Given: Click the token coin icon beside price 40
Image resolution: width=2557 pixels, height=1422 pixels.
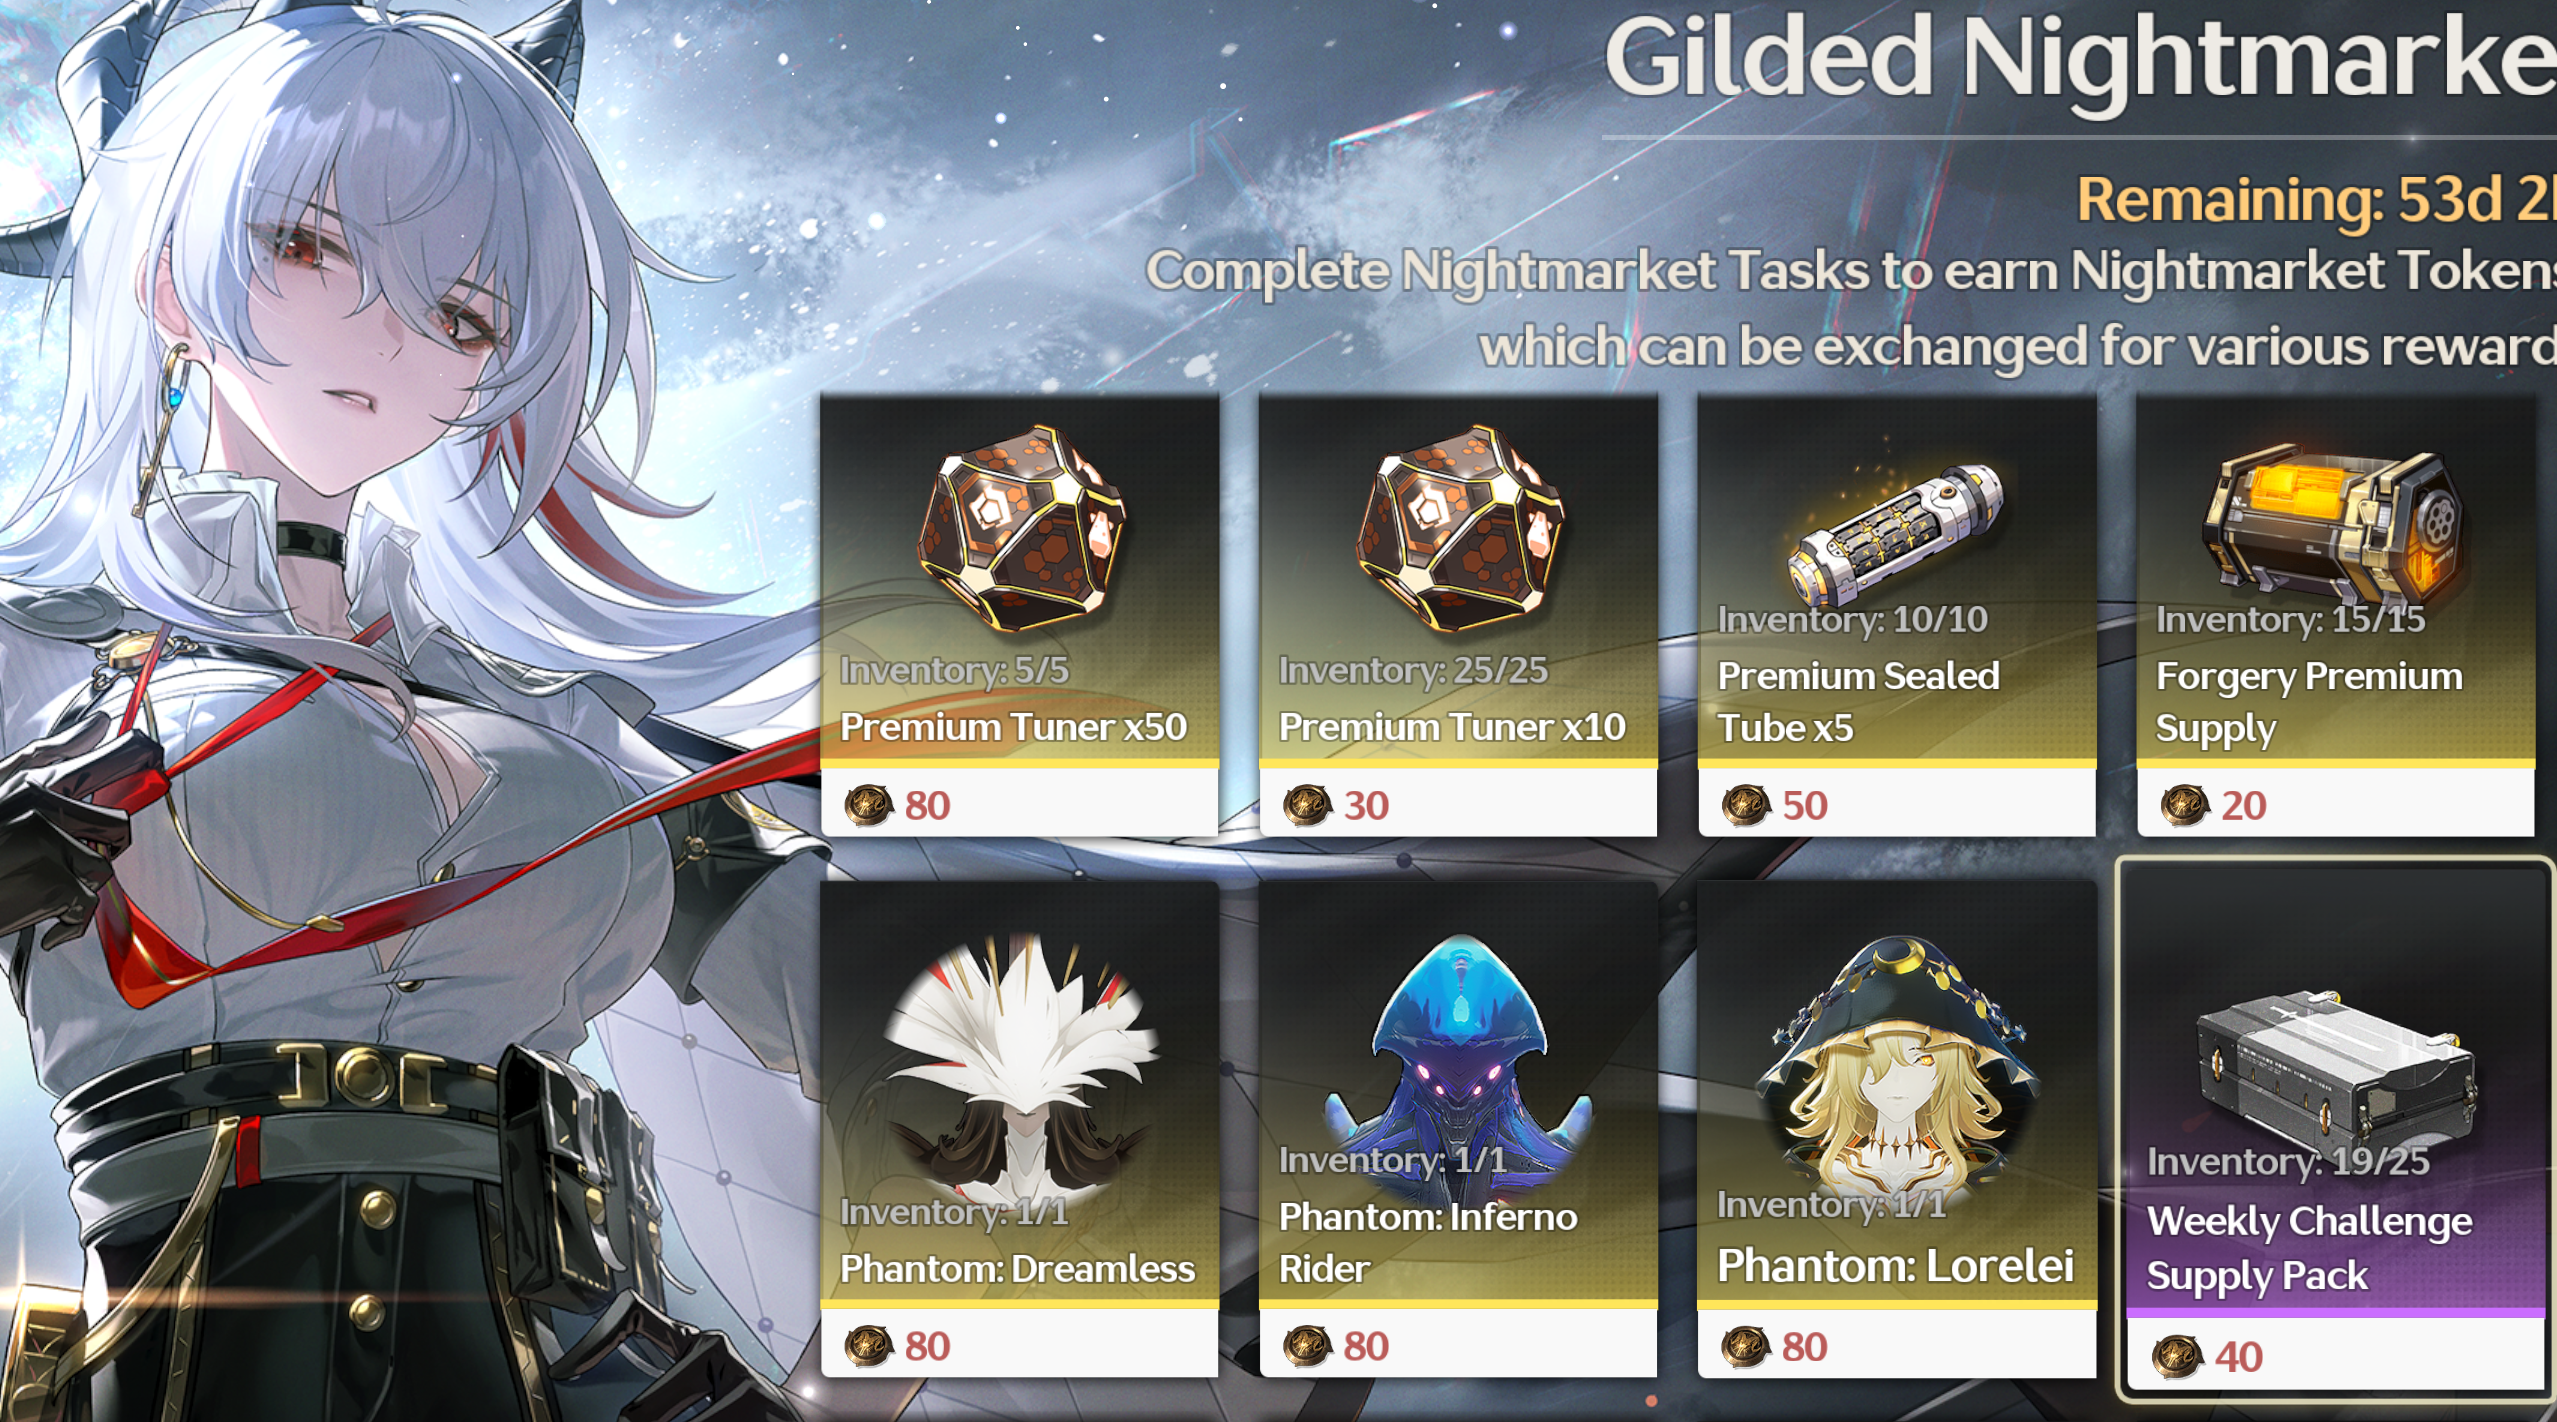Looking at the screenshot, I should pyautogui.click(x=2178, y=1357).
